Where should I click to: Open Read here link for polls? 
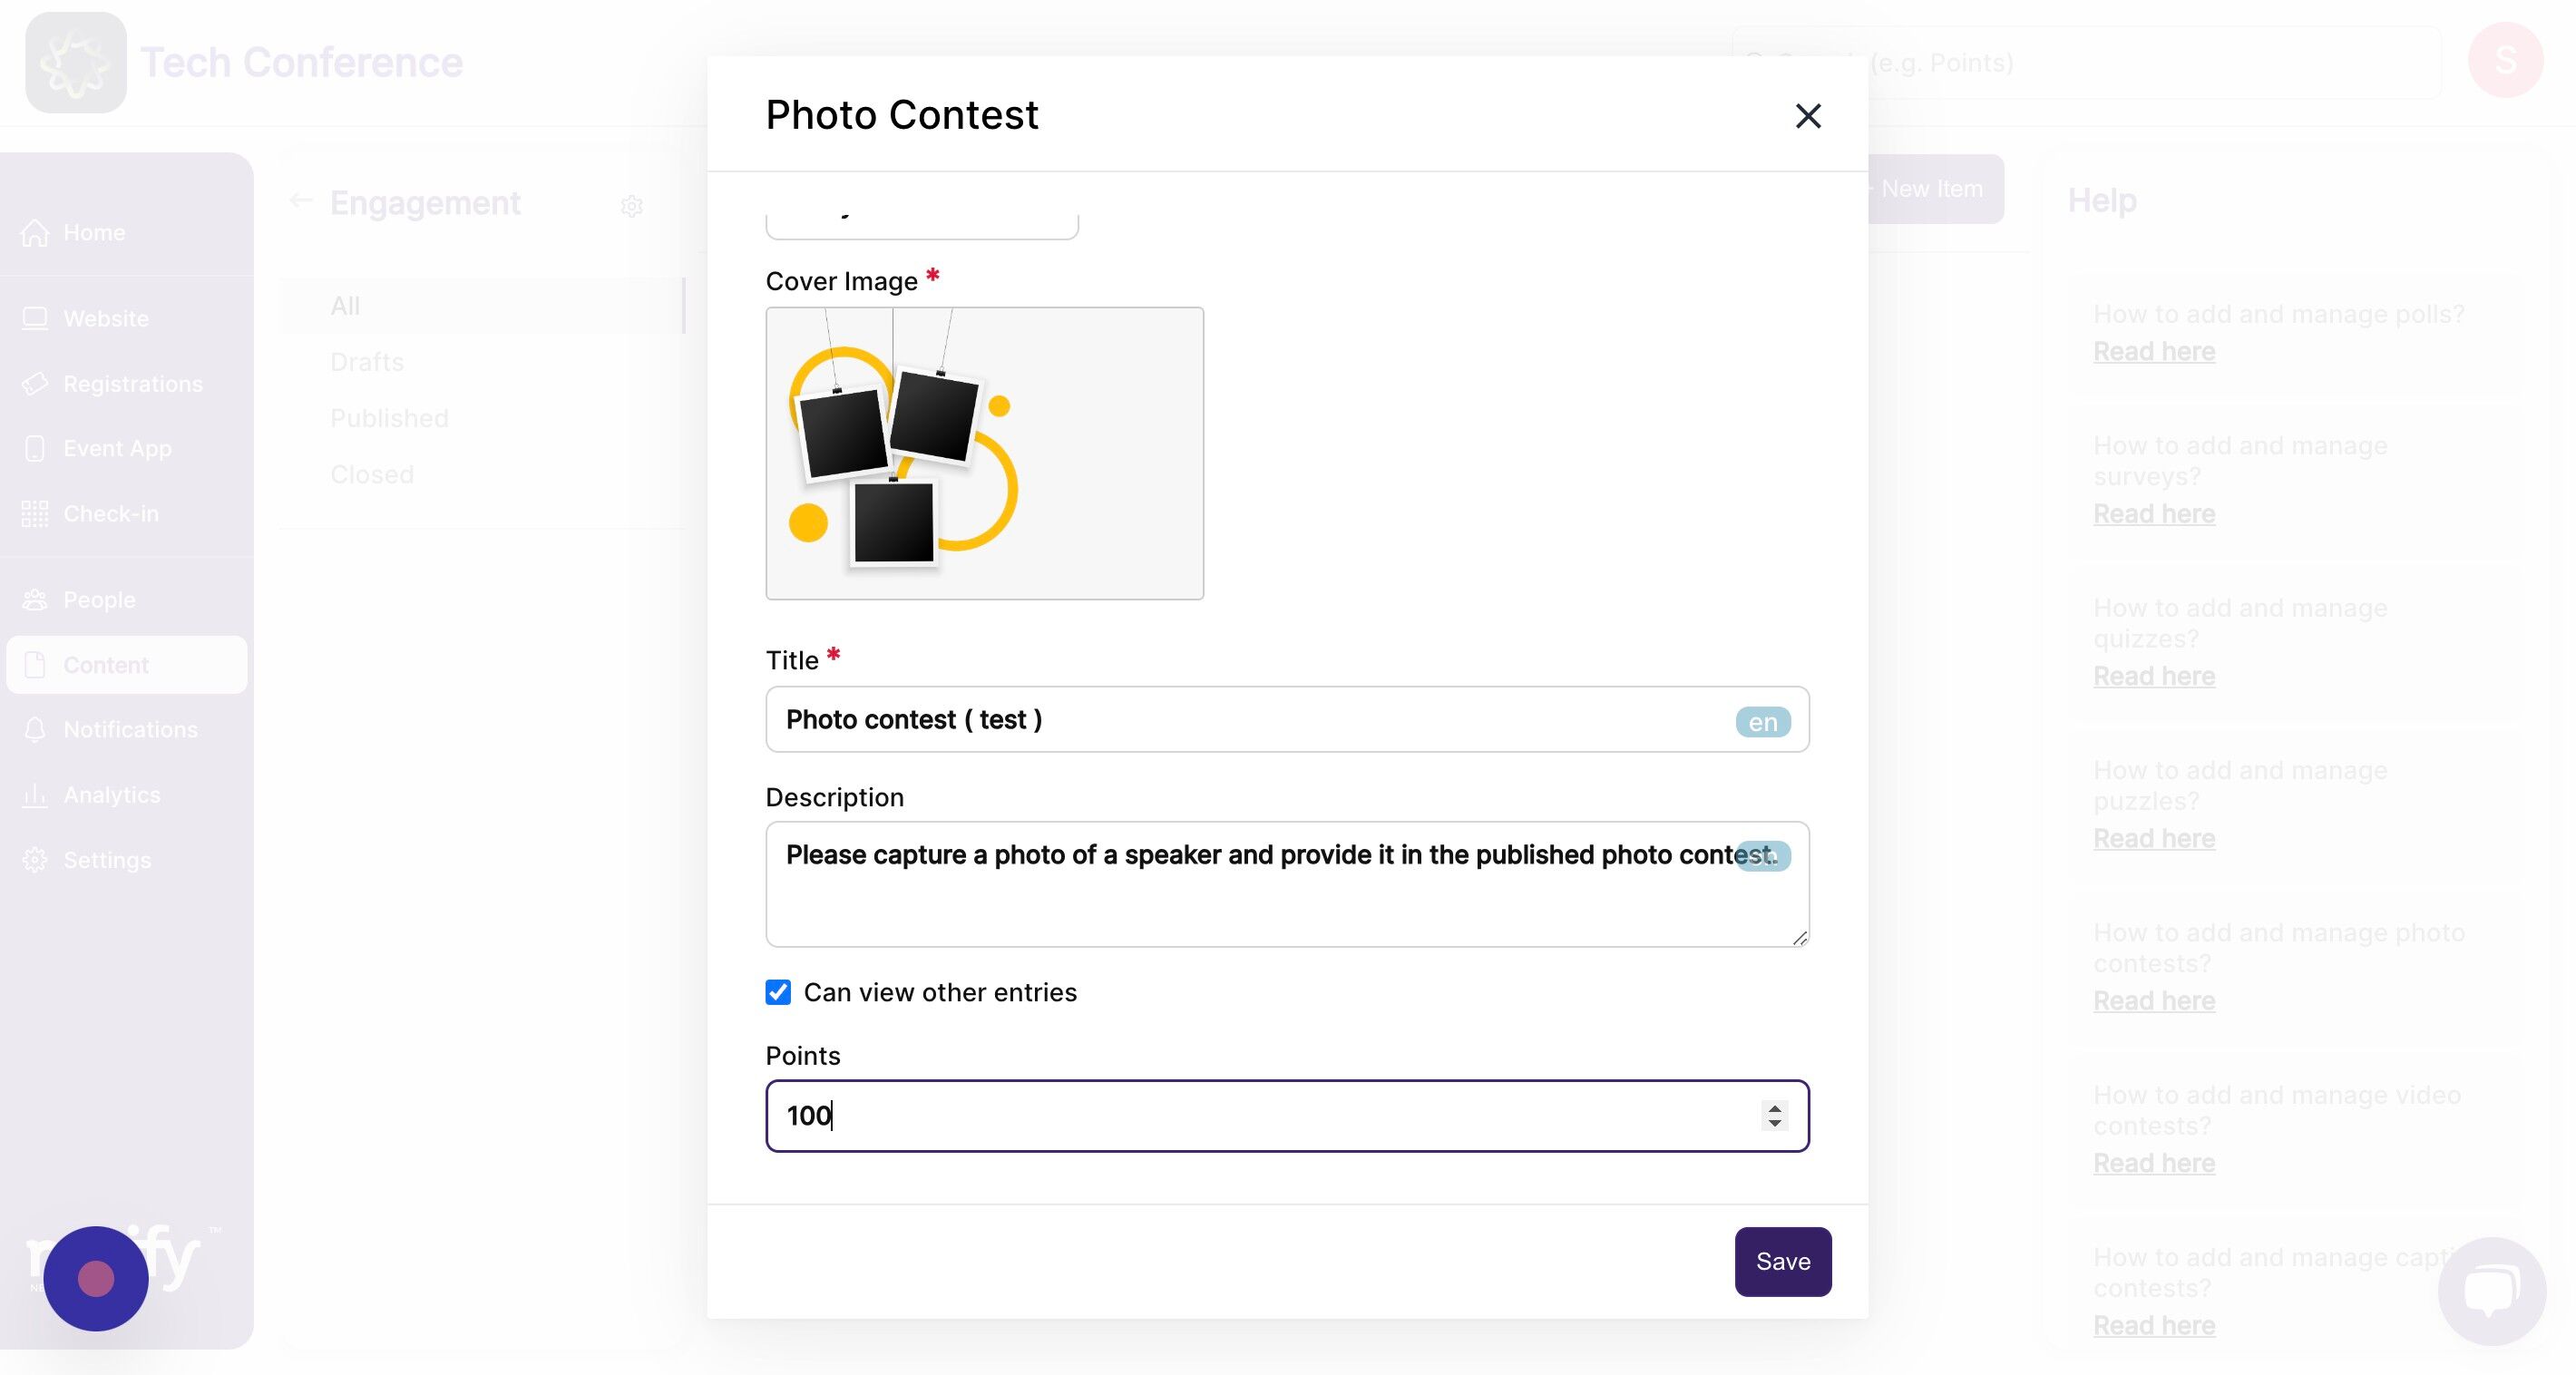click(2153, 351)
